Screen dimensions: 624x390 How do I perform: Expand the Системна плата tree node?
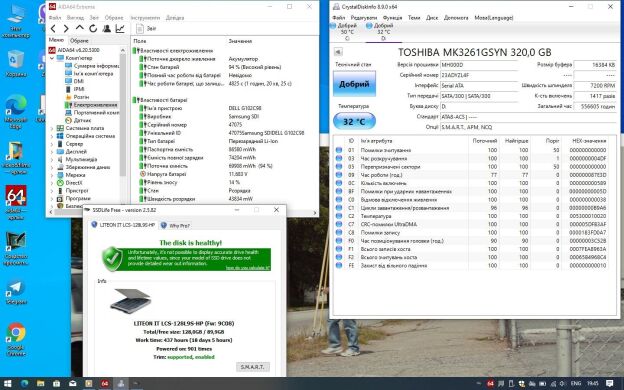(52, 128)
